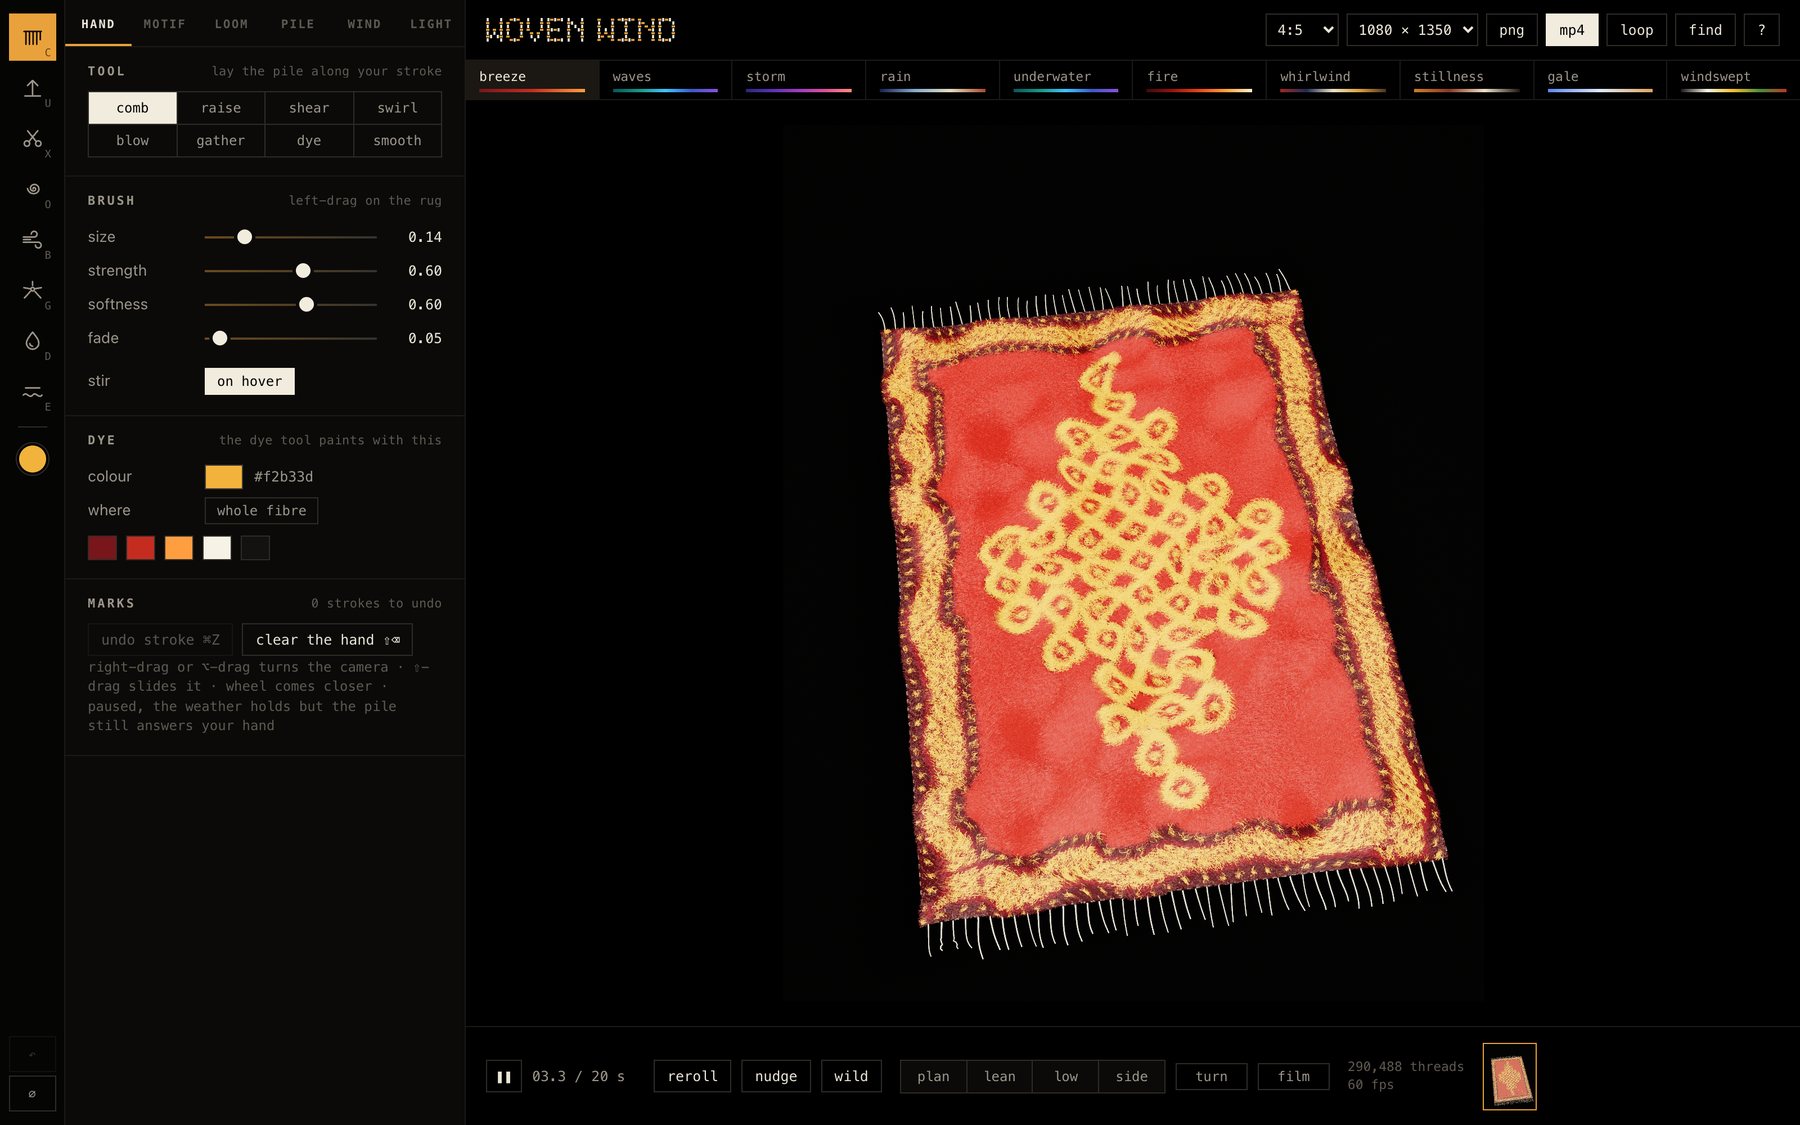Choose the whirlwind weather preset
This screenshot has height=1125, width=1800.
[1332, 79]
